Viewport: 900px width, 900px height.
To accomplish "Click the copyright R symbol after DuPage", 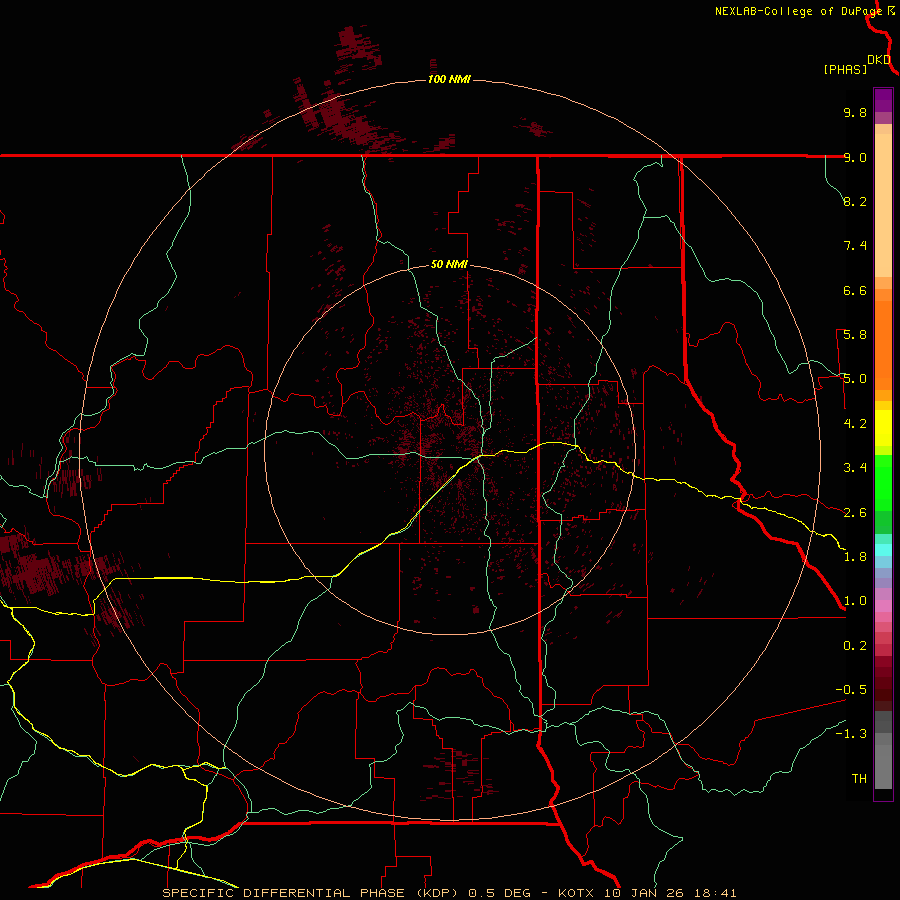I will pos(891,11).
